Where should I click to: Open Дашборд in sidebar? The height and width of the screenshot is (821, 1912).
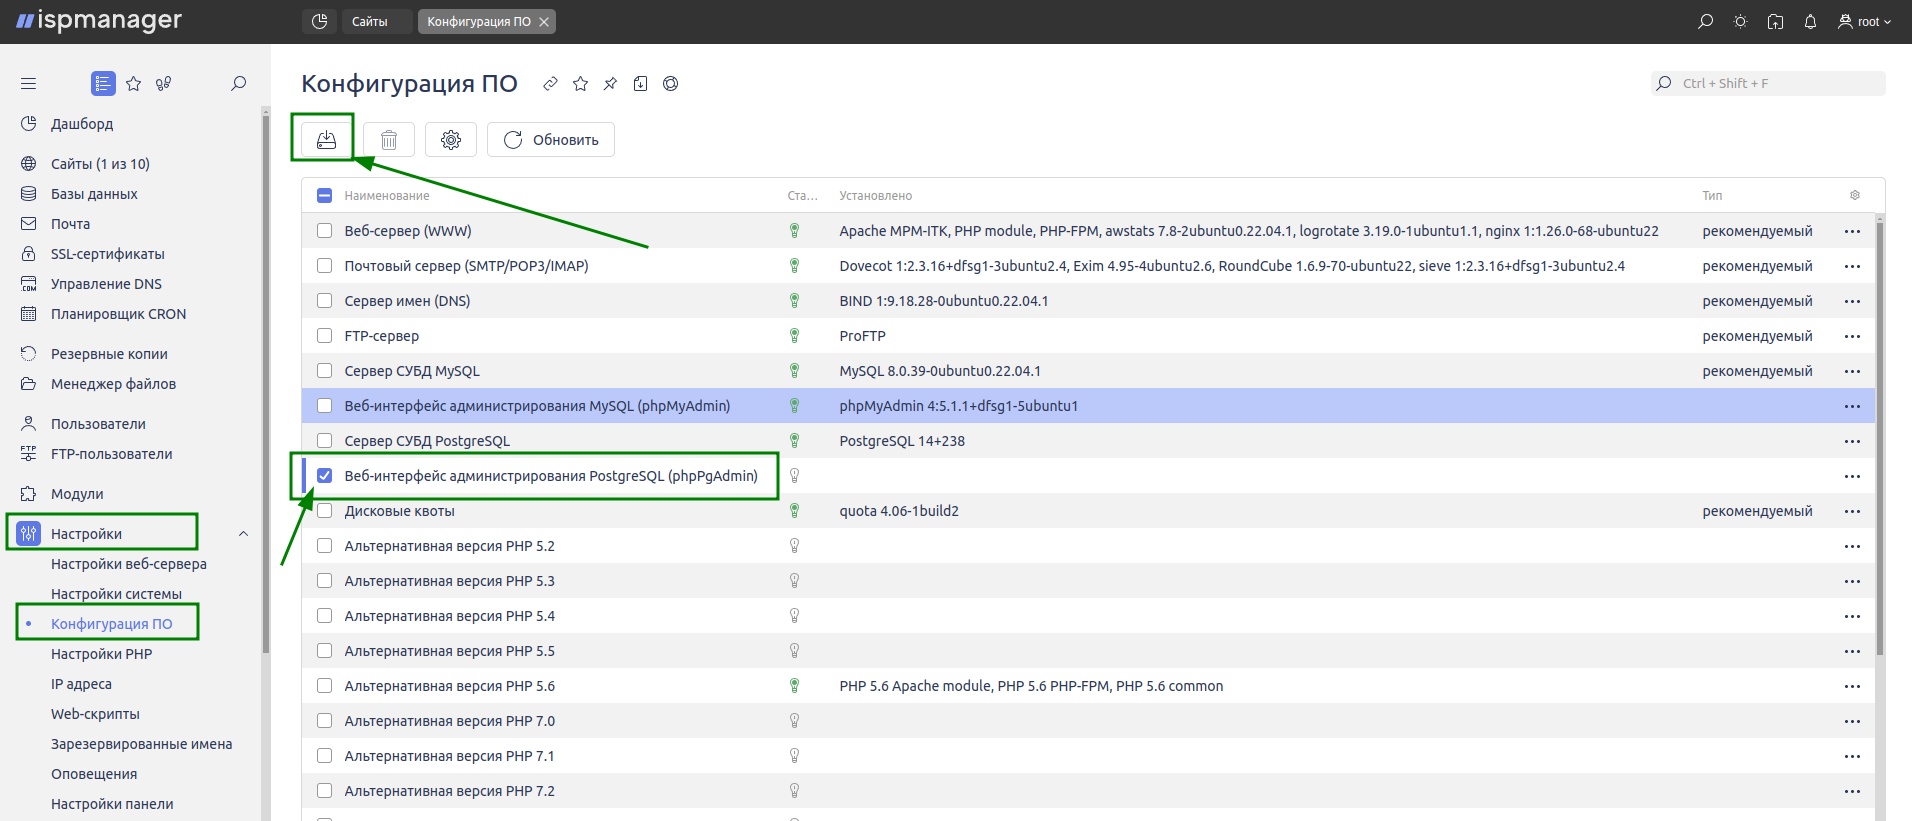[82, 124]
